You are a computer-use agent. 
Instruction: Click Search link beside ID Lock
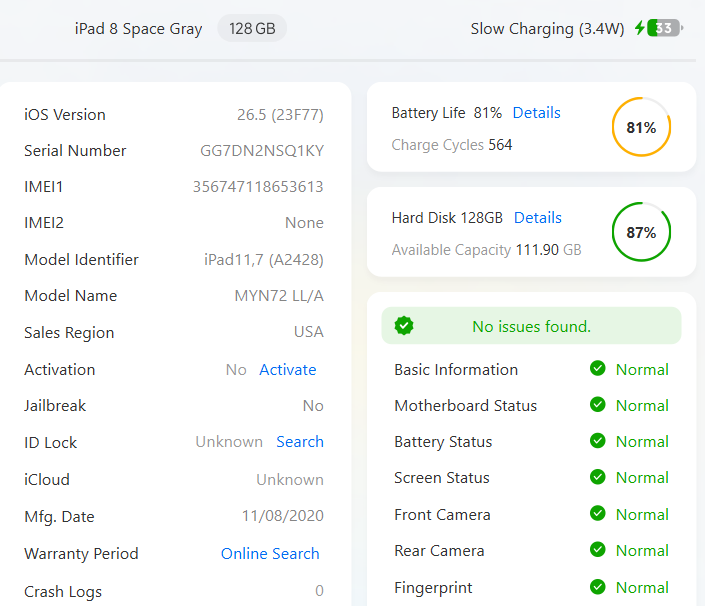click(x=300, y=441)
